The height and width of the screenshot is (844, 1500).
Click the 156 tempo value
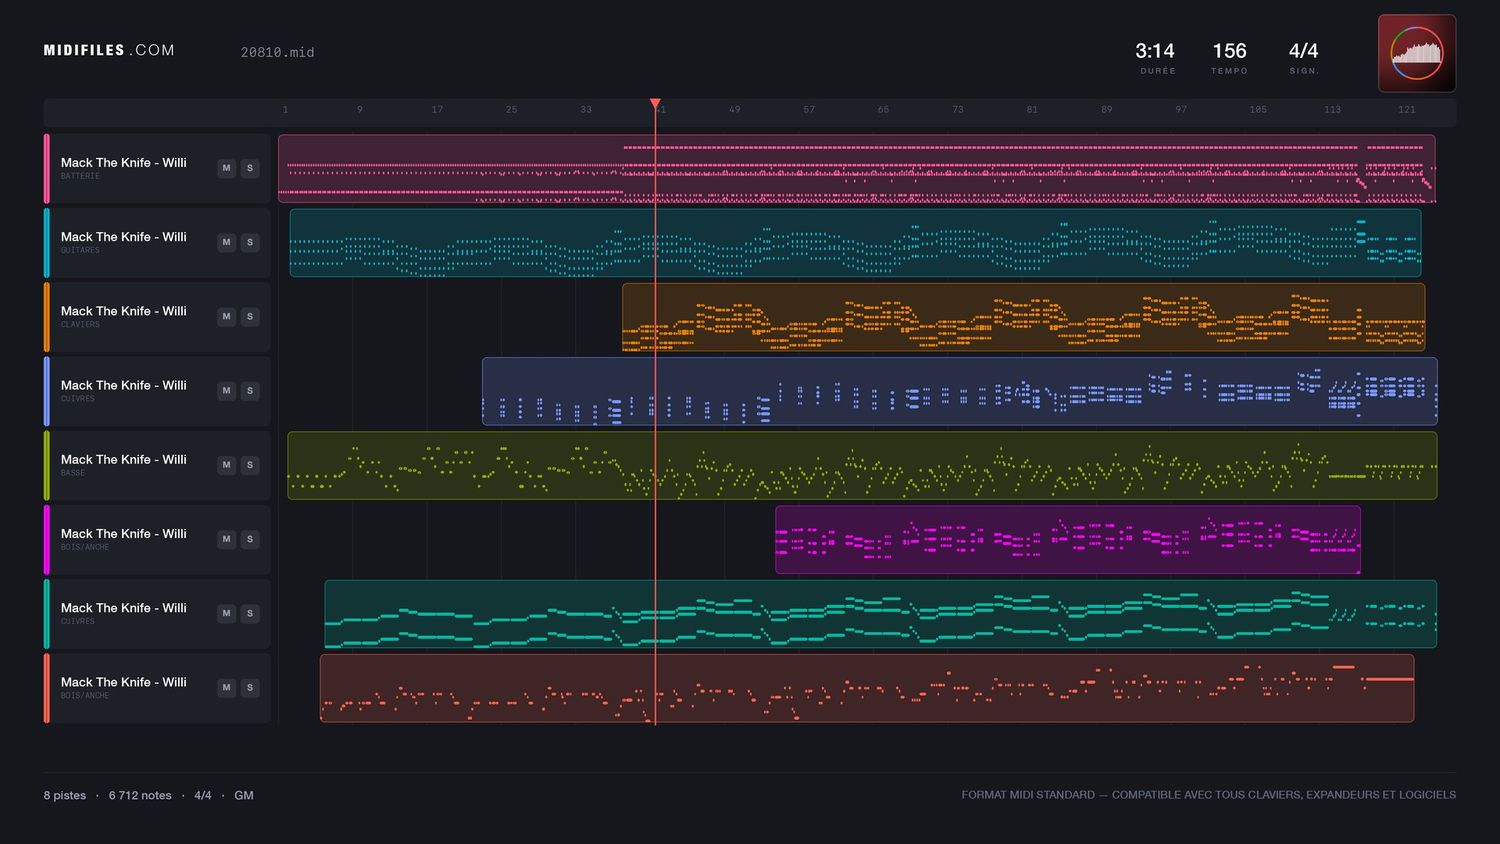coord(1229,51)
